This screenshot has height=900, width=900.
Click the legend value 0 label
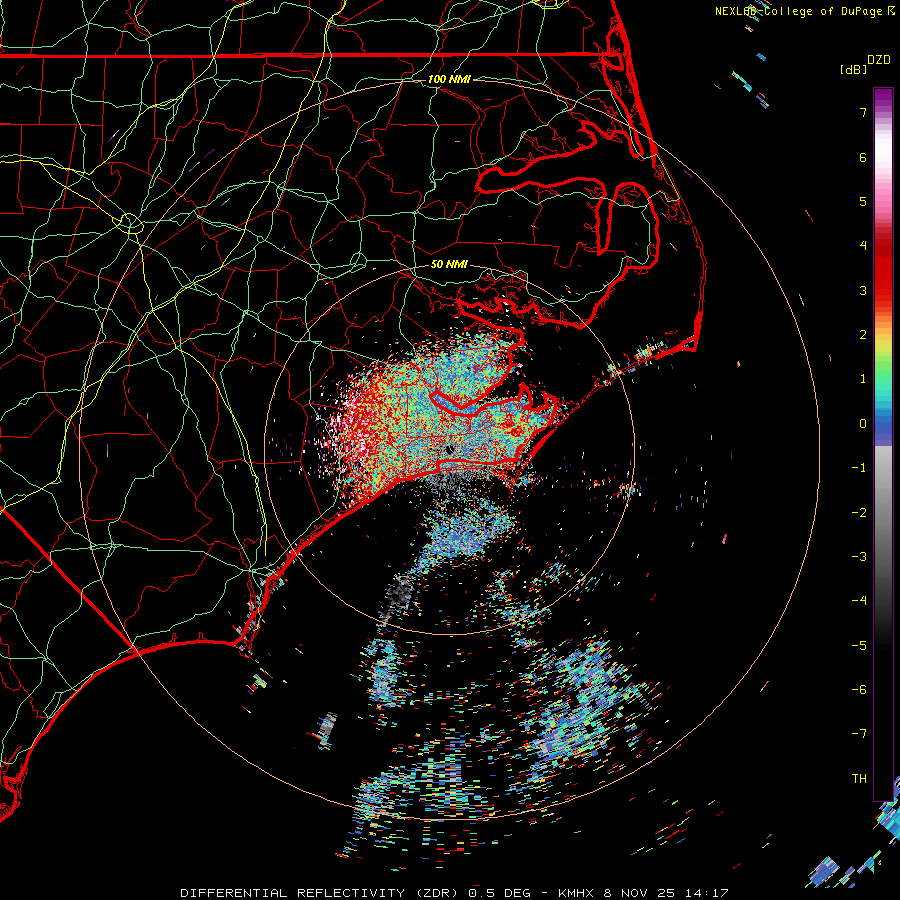click(x=863, y=424)
